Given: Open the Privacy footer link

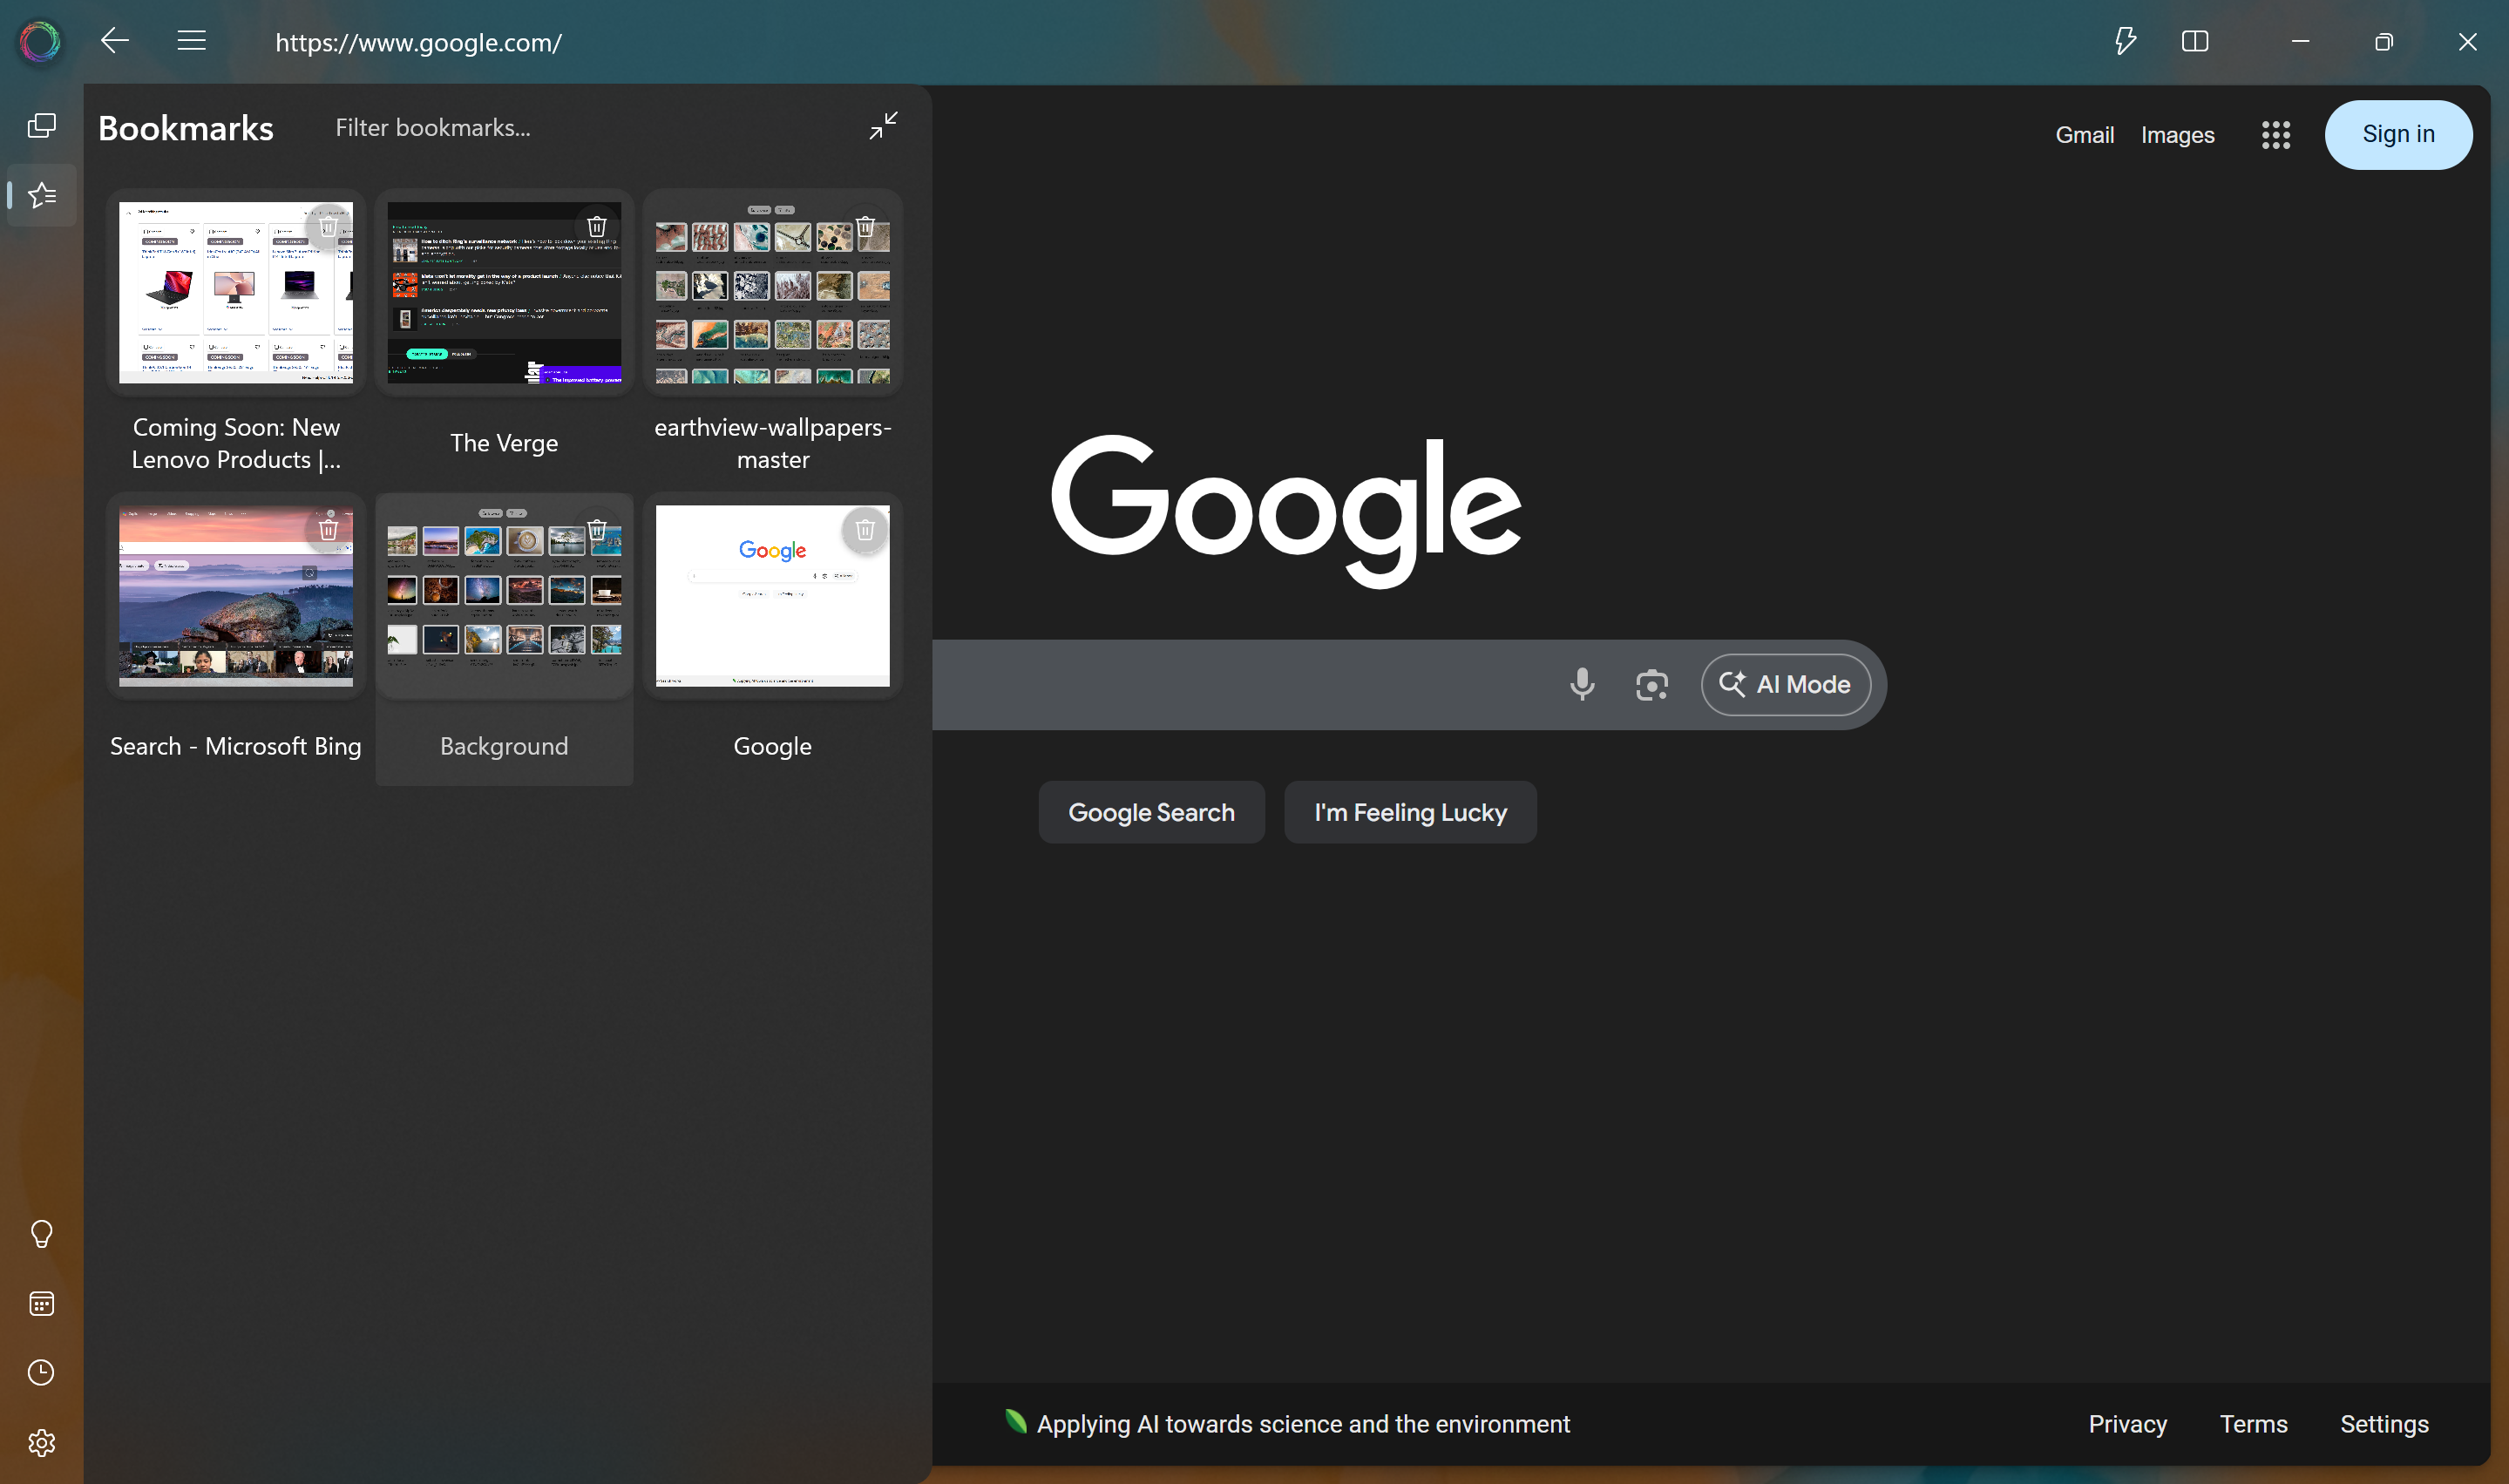Looking at the screenshot, I should [x=2127, y=1424].
